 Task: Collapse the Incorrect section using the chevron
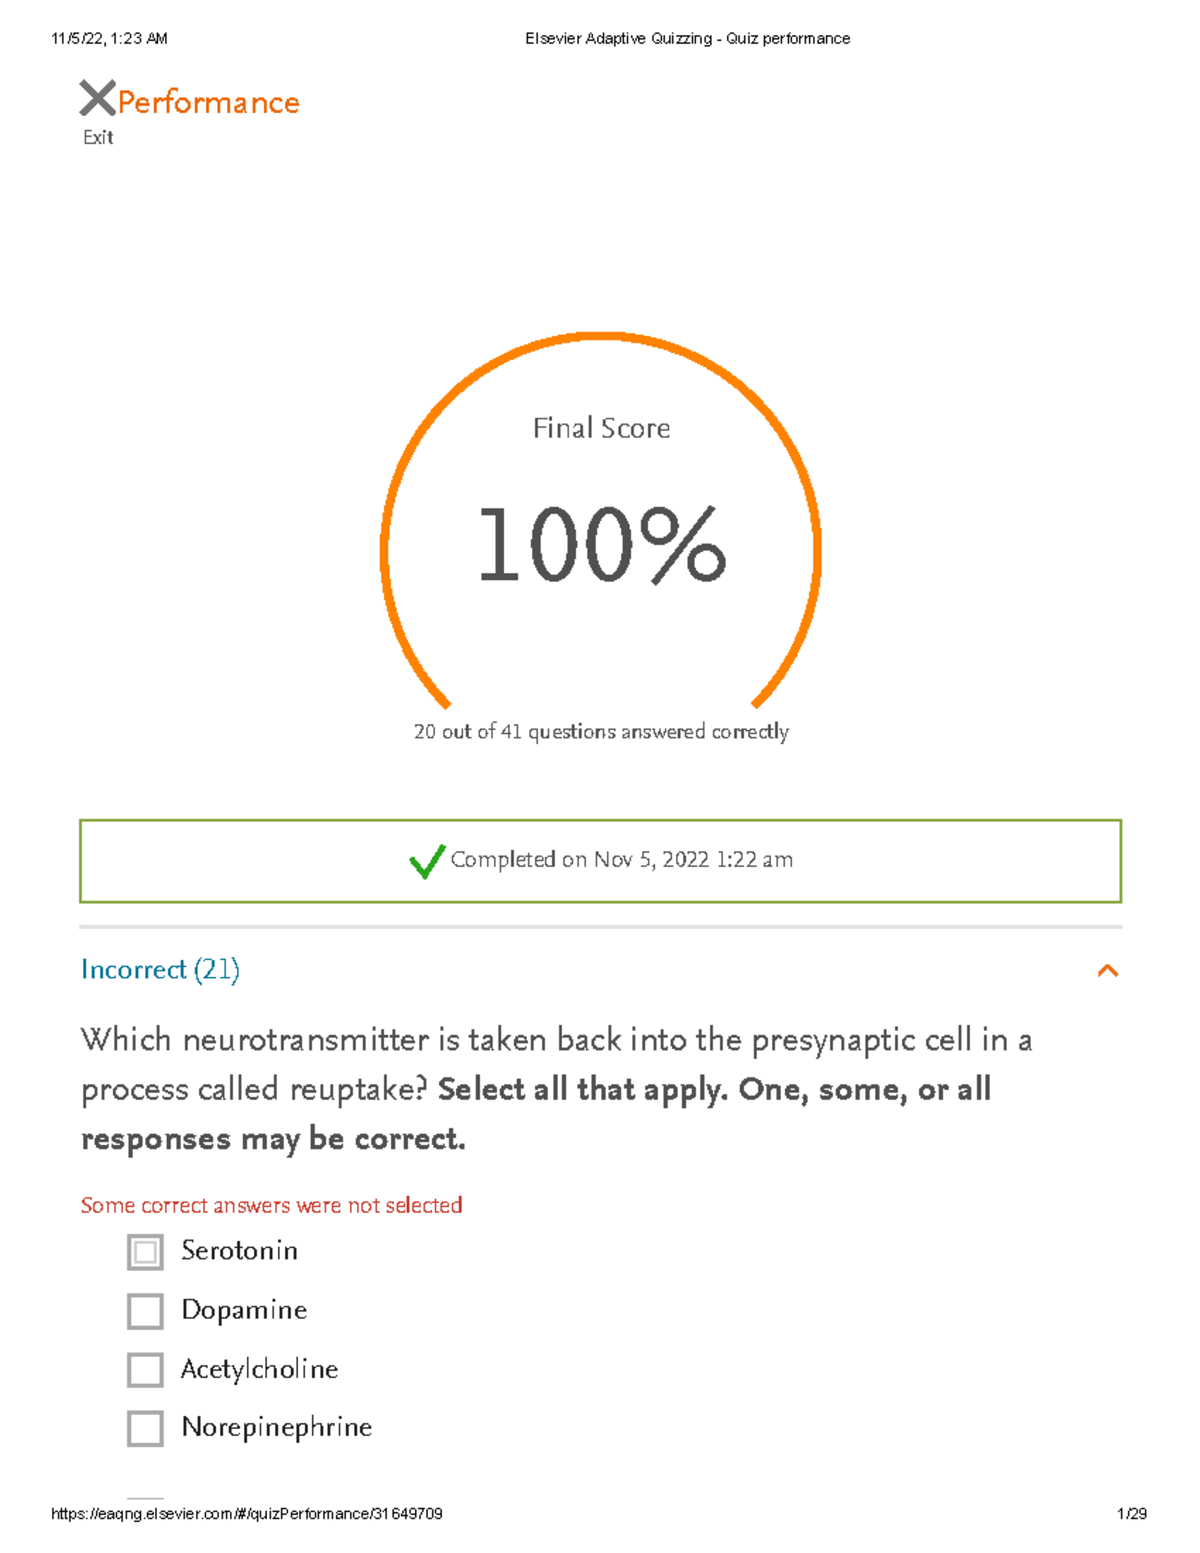[x=1108, y=970]
